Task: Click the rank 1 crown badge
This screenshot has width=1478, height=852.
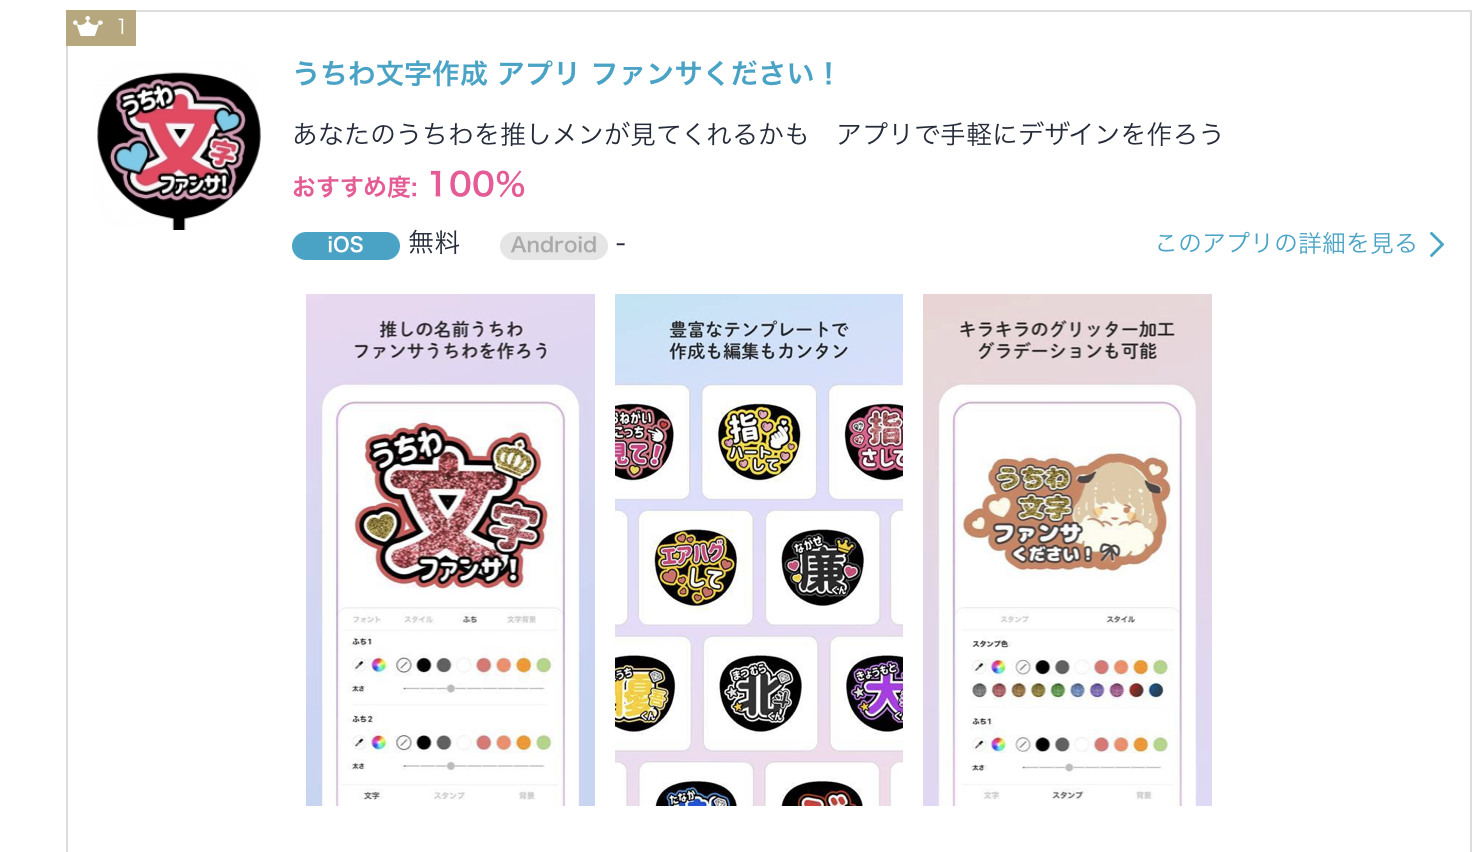Action: pyautogui.click(x=101, y=28)
